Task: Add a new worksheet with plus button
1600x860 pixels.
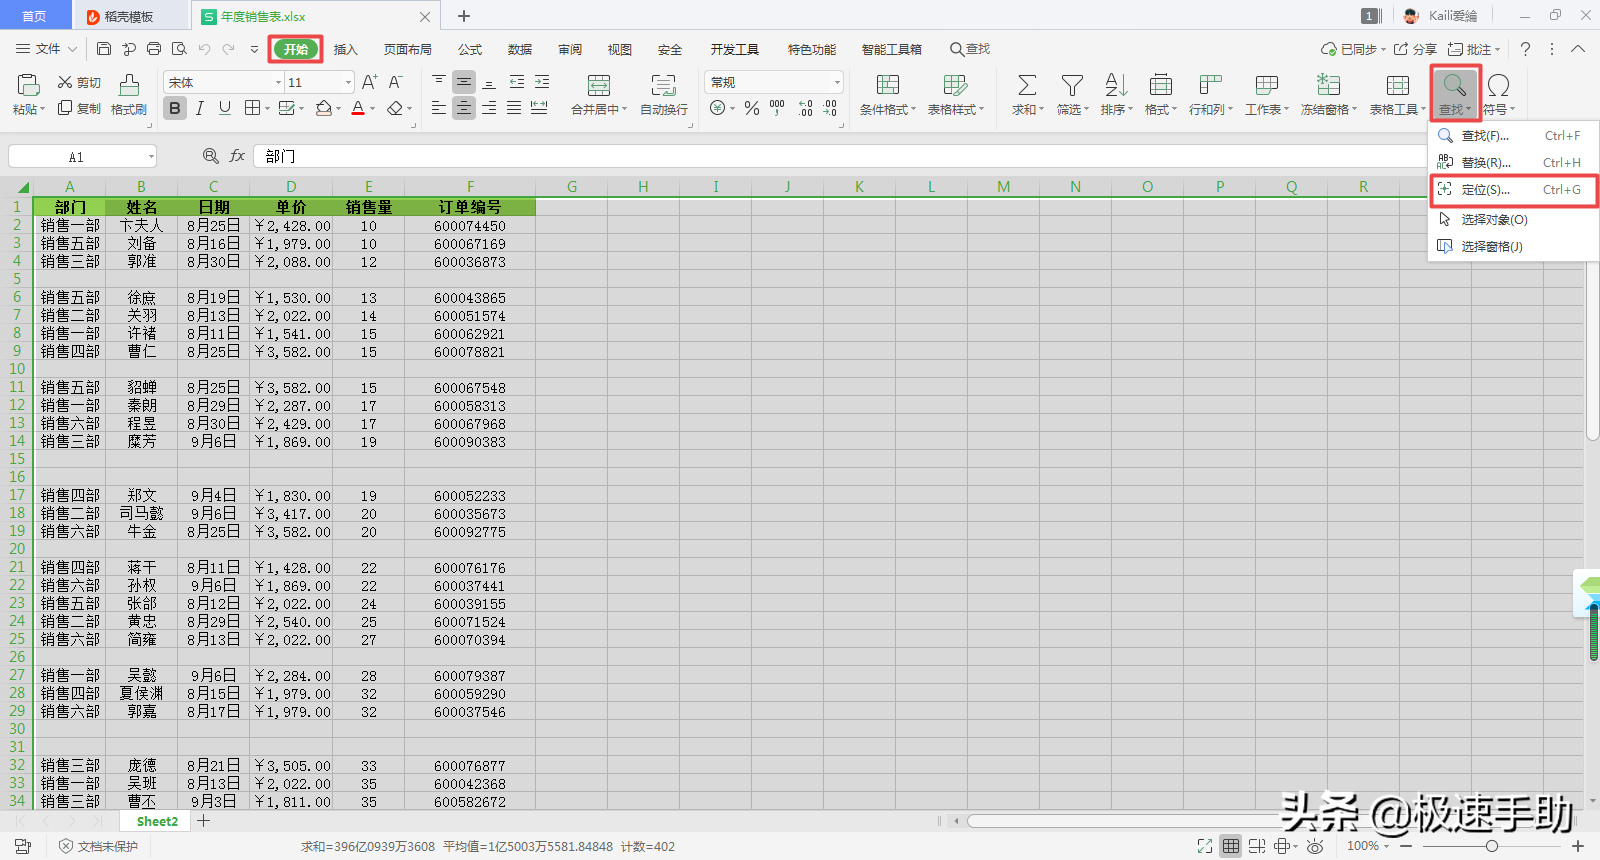Action: (204, 821)
